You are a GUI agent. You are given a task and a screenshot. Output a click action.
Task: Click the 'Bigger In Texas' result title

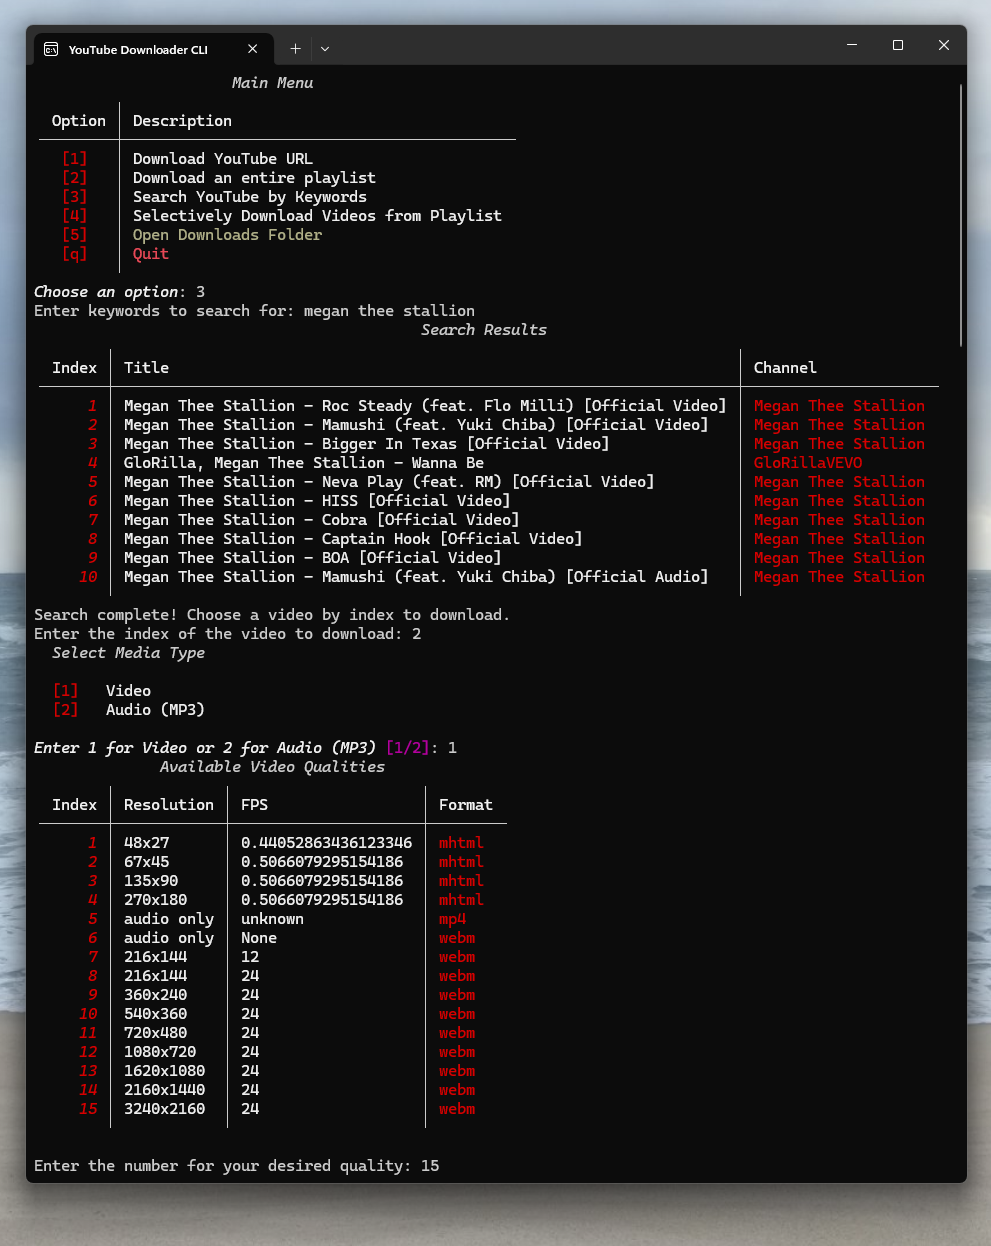(x=366, y=444)
